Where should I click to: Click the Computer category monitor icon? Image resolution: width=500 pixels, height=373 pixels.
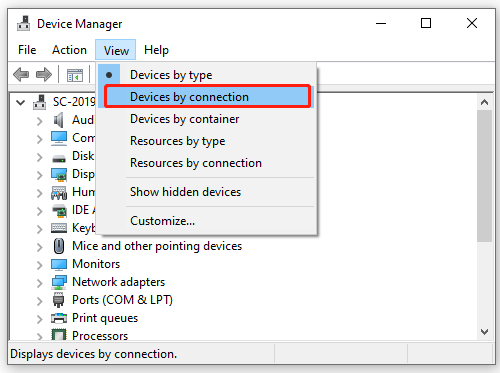click(59, 138)
